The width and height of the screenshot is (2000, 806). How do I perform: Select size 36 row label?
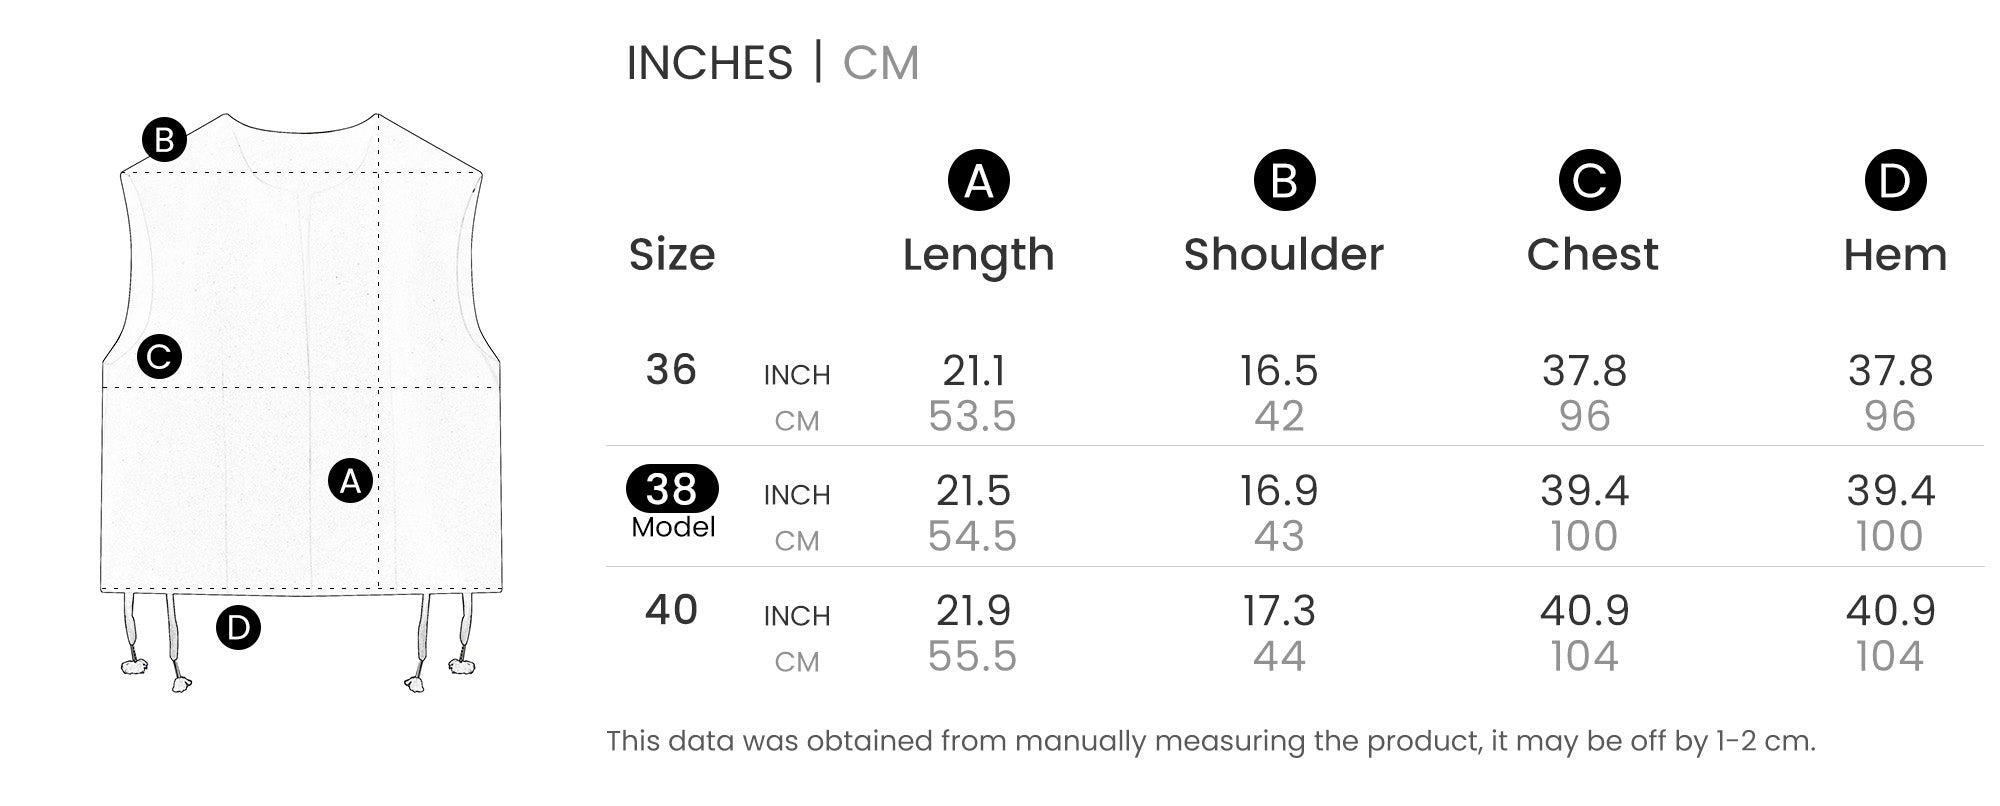671,370
